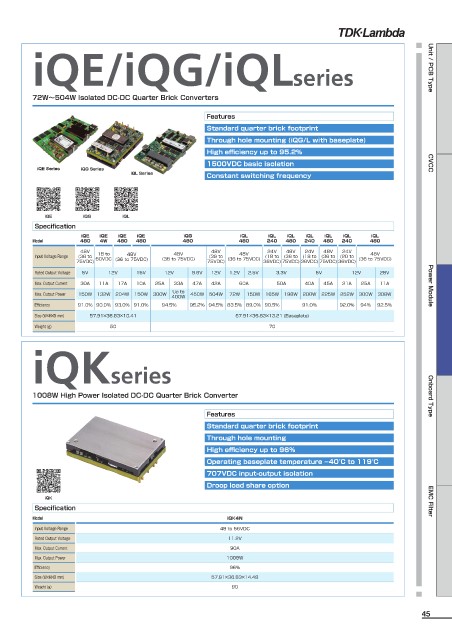Click 'Operating baseplate temperature' feature bar

point(299,461)
